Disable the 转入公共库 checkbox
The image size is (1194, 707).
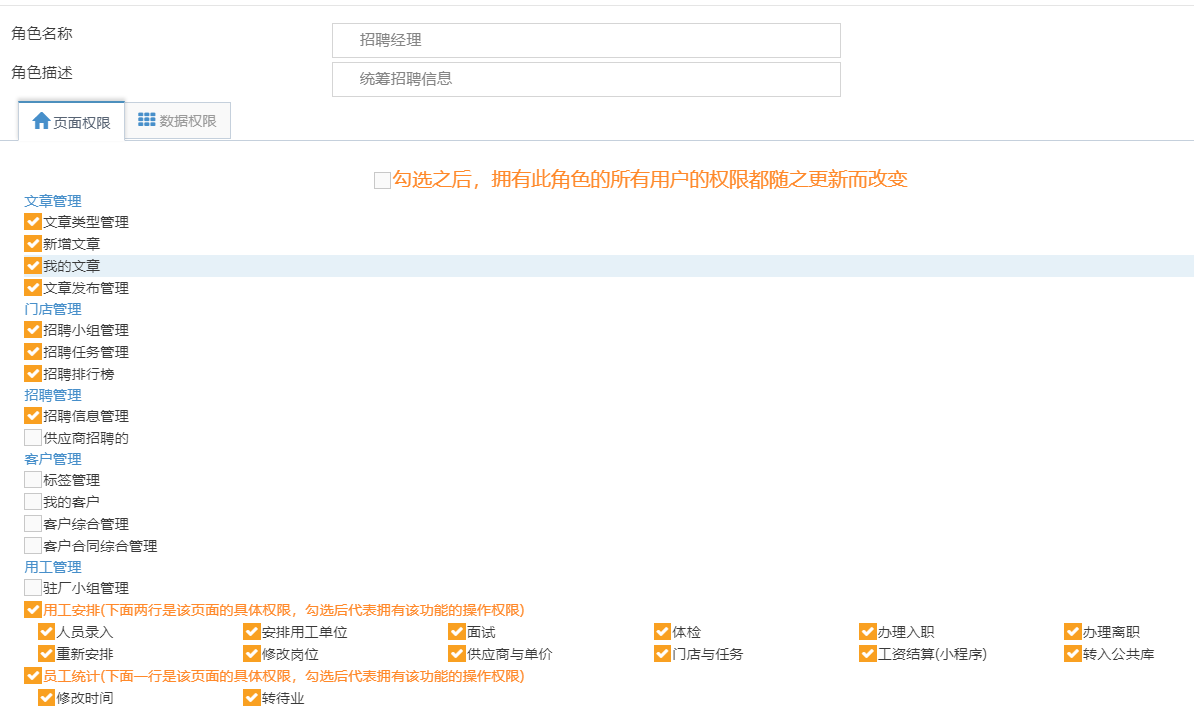click(x=1072, y=653)
